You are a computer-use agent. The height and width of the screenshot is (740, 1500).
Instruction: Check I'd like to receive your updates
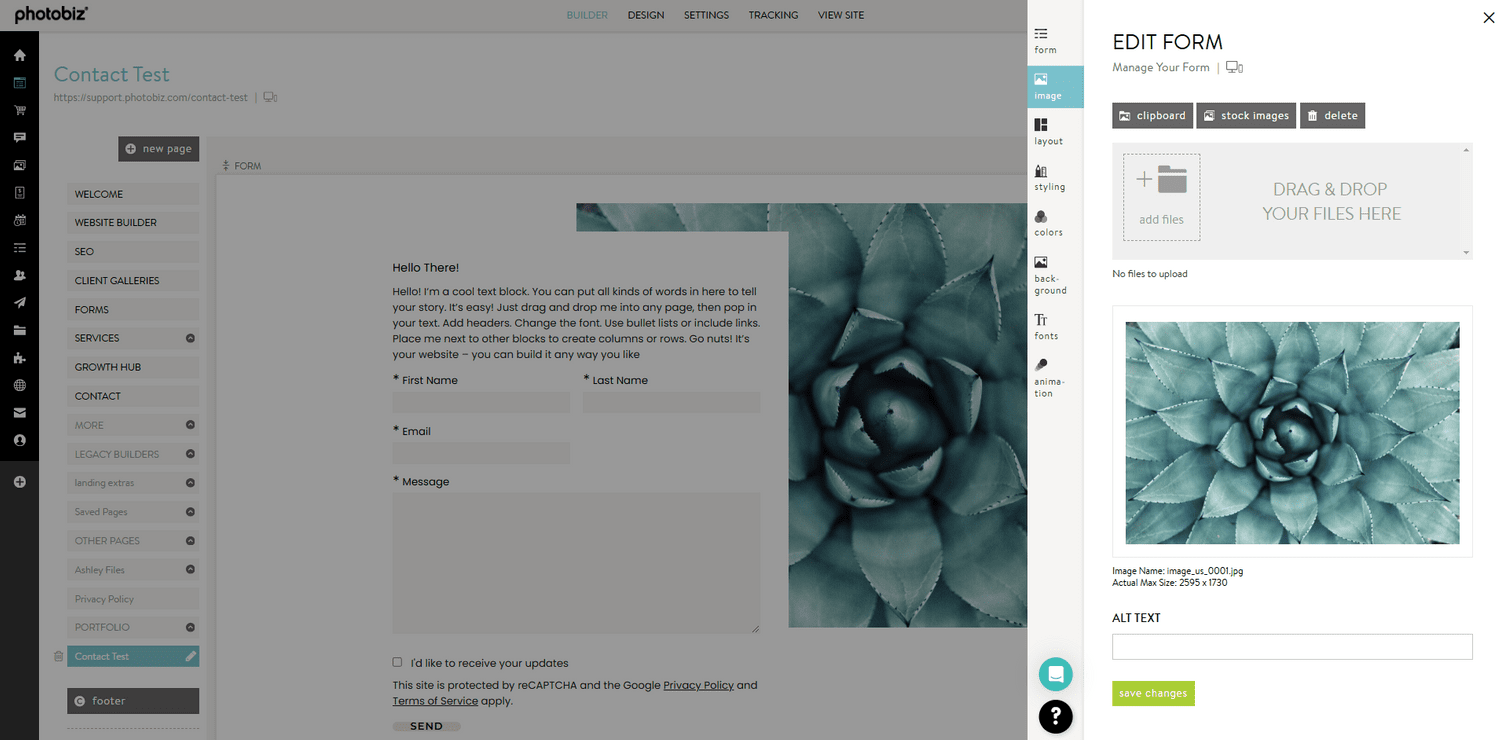pos(397,662)
